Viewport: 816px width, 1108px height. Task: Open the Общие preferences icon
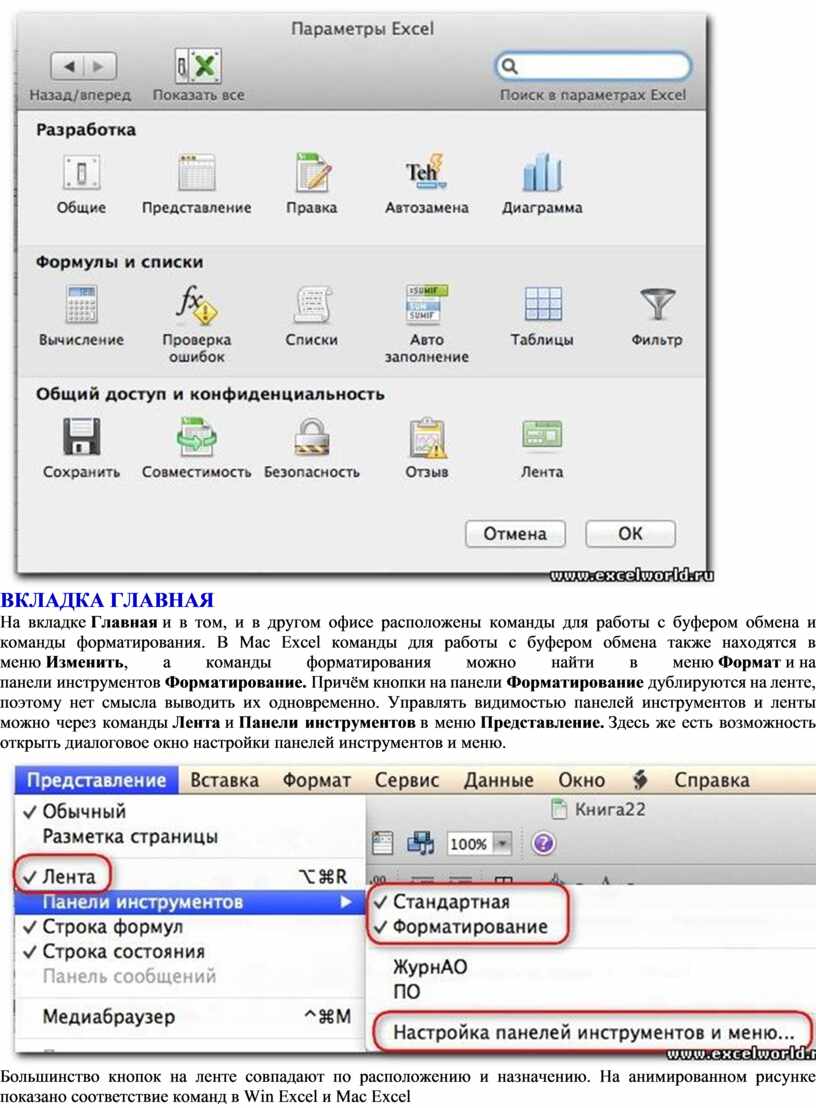[81, 174]
